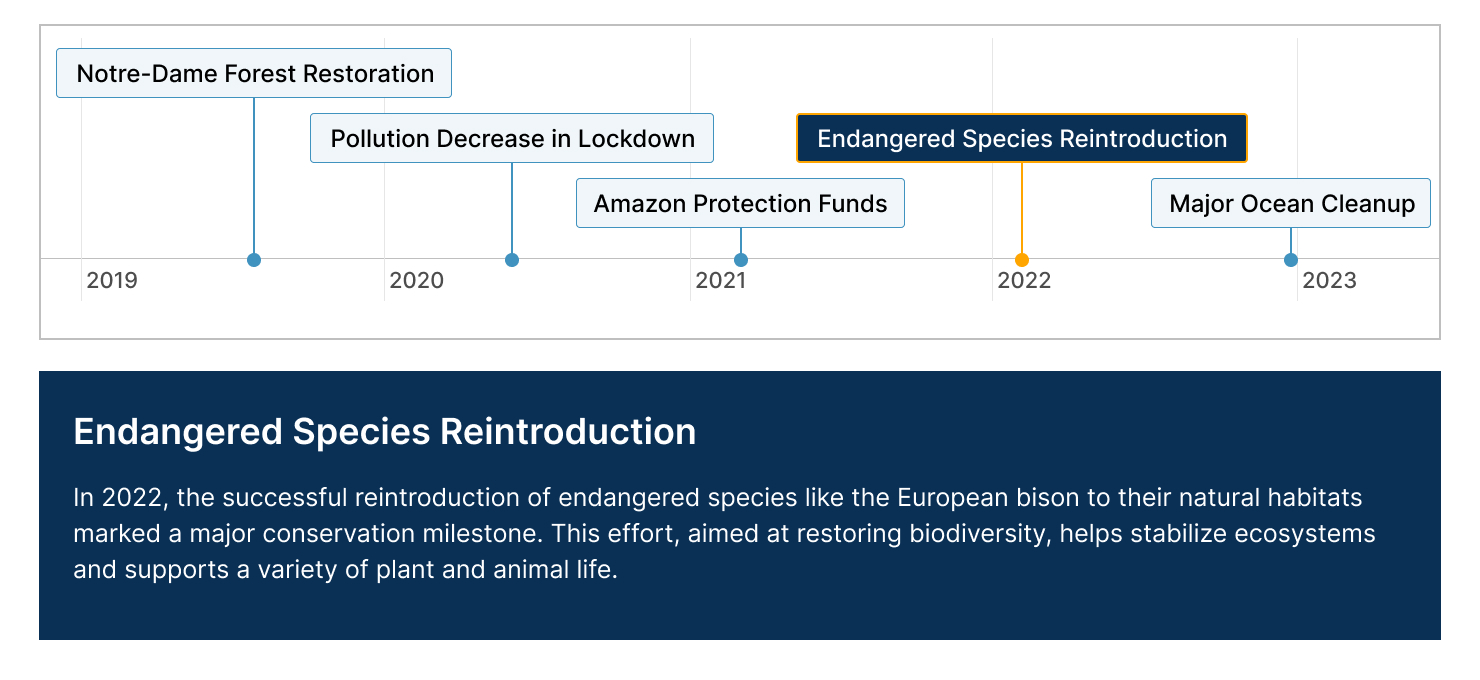Screen dimensions: 1480x680
Task: Click the Notre-Dame Forest Restoration event label
Action: point(254,73)
